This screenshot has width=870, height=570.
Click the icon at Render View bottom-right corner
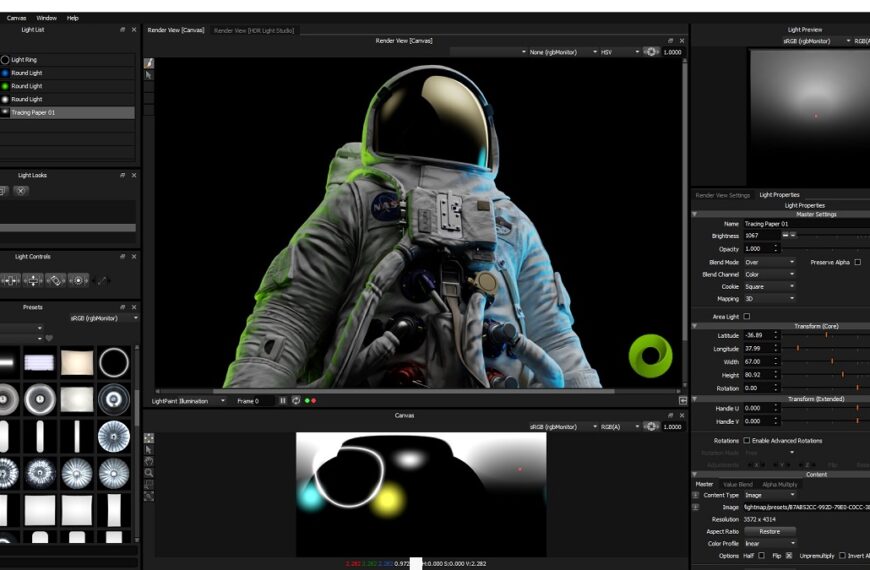(x=683, y=400)
